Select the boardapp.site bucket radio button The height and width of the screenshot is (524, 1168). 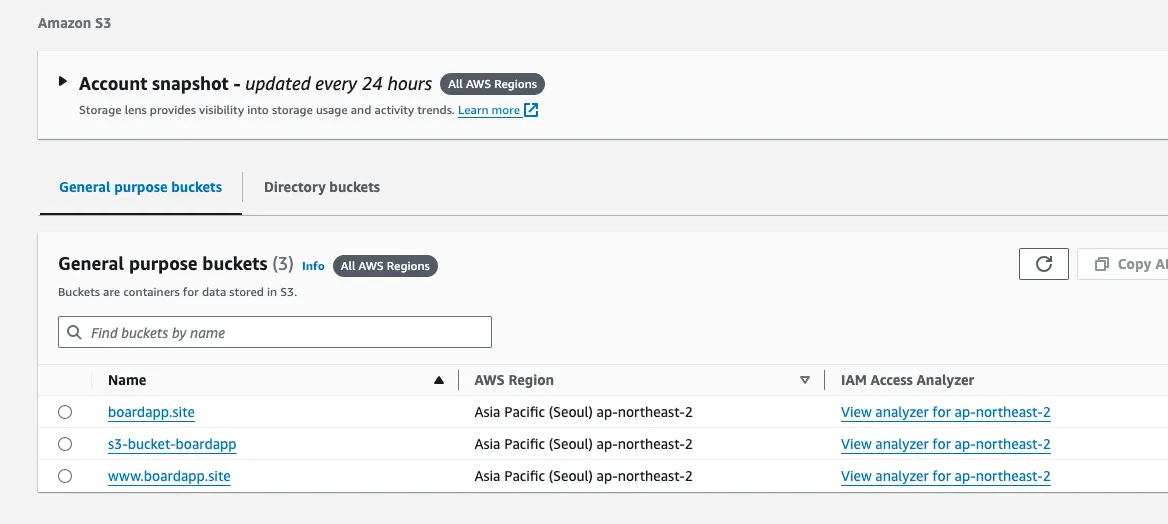(65, 412)
